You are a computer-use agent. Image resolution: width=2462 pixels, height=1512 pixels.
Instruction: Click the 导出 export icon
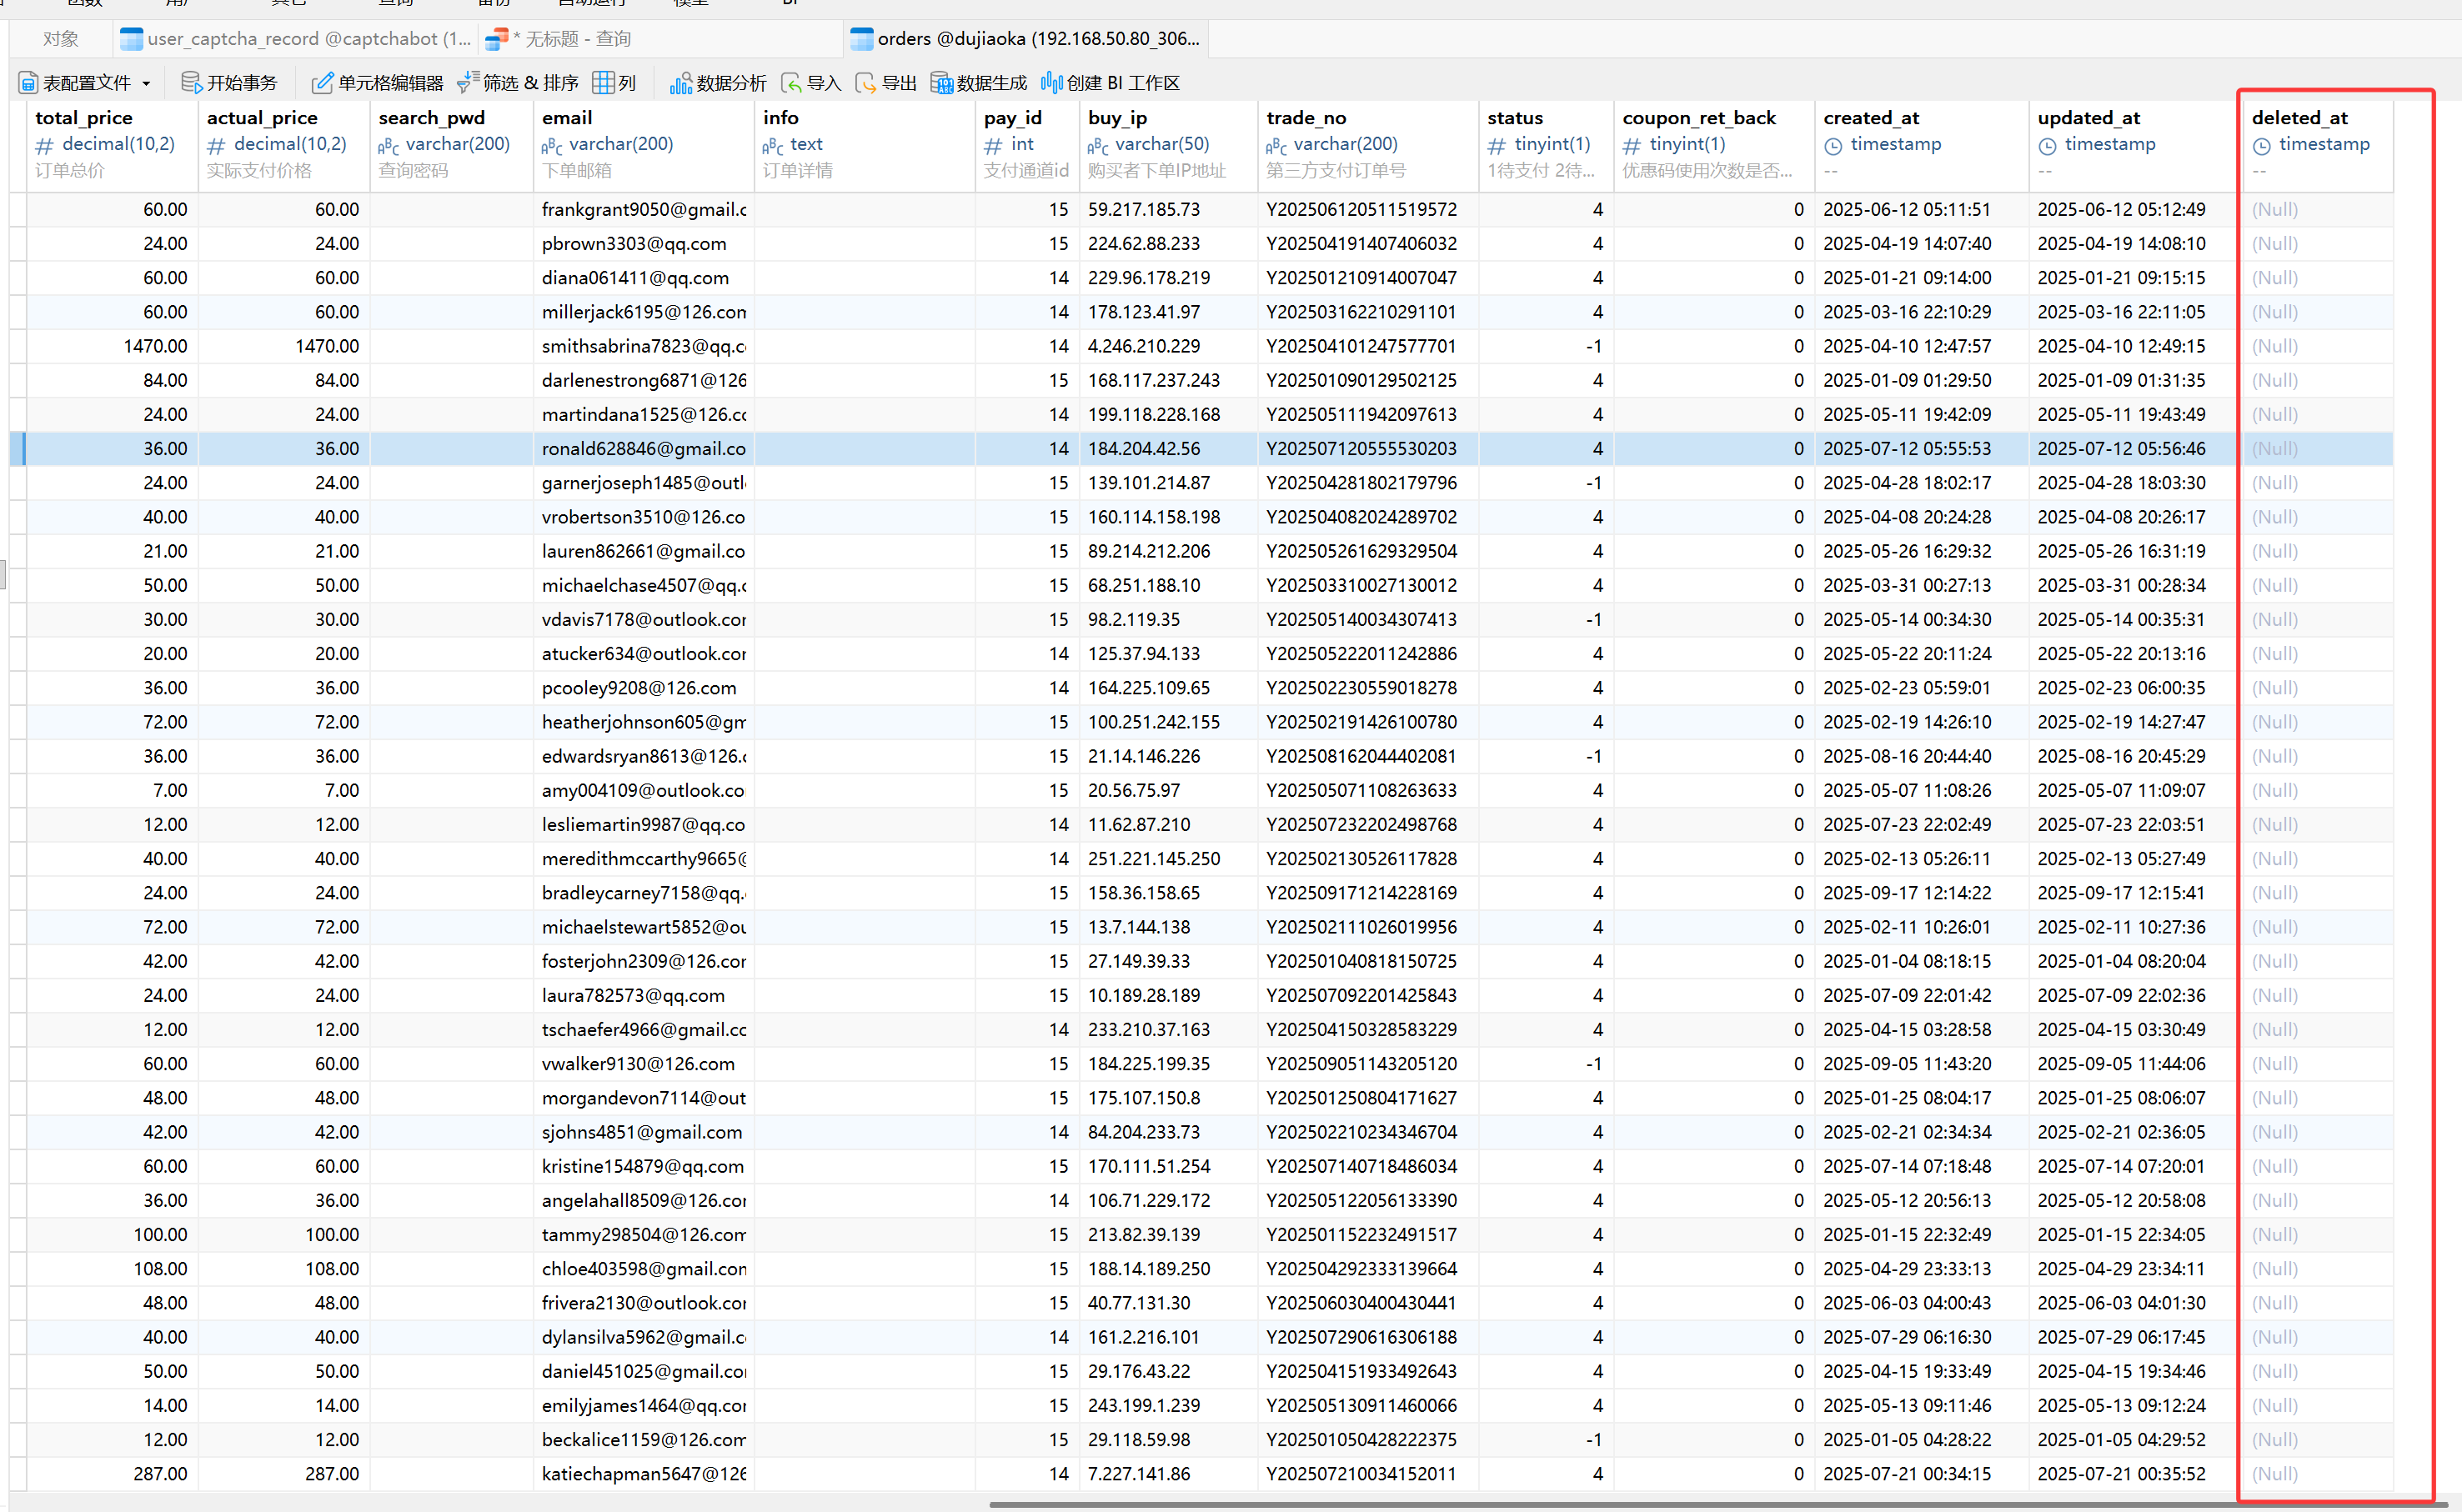pos(866,83)
